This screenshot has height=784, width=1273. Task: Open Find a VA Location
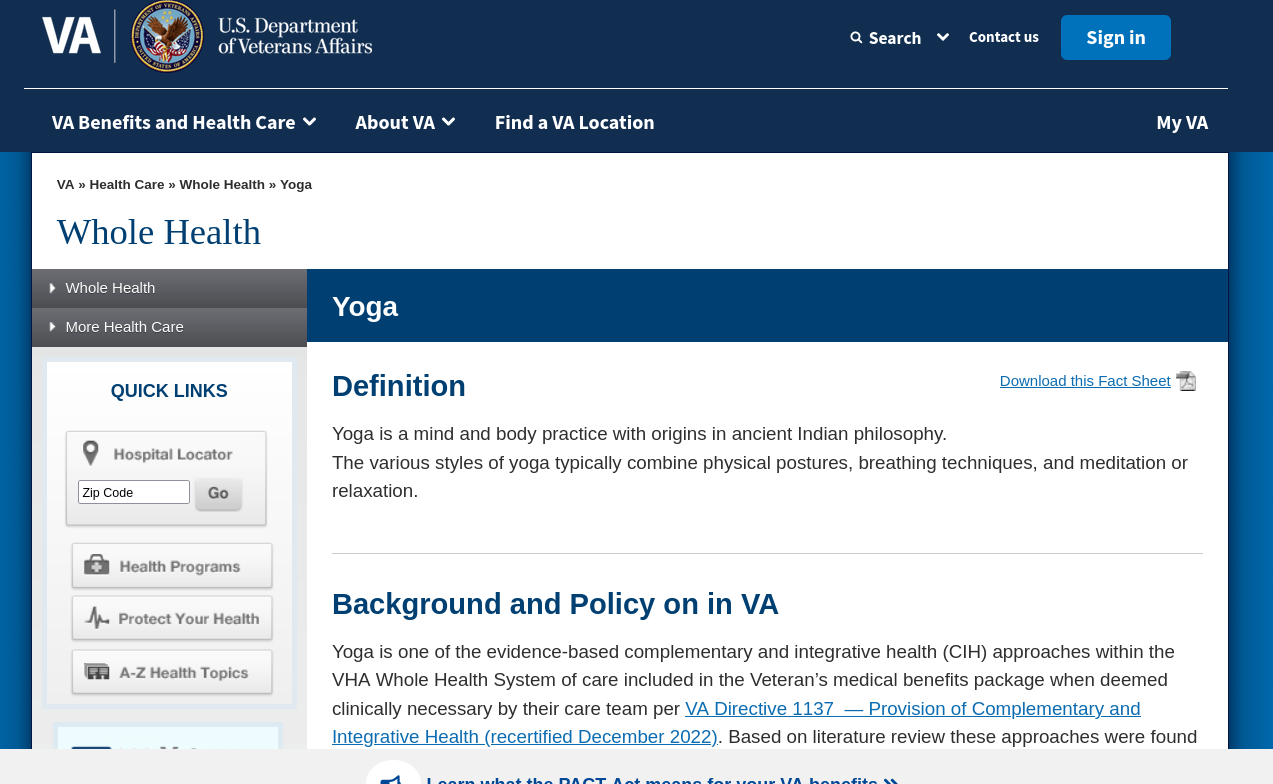(x=574, y=122)
